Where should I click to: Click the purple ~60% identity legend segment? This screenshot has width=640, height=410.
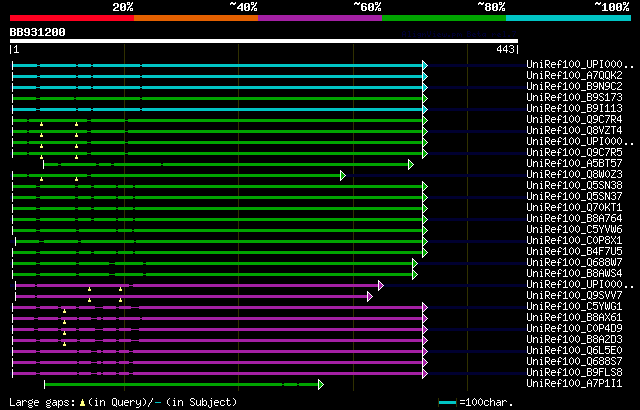[320, 18]
